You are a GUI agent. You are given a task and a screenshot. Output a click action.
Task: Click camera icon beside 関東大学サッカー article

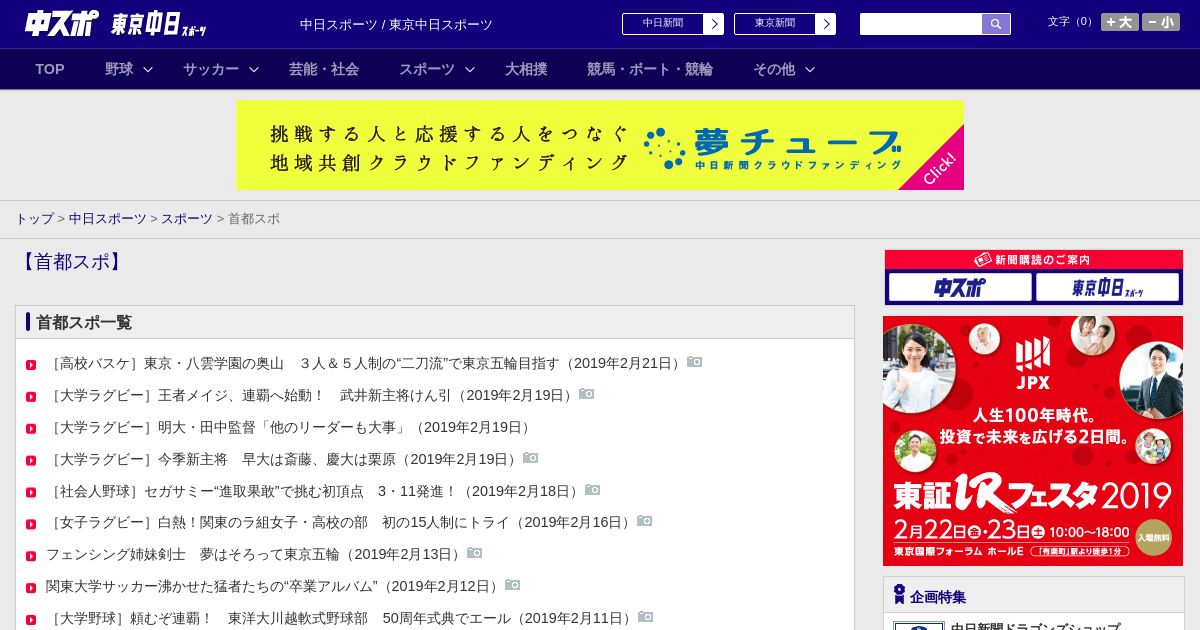point(512,585)
